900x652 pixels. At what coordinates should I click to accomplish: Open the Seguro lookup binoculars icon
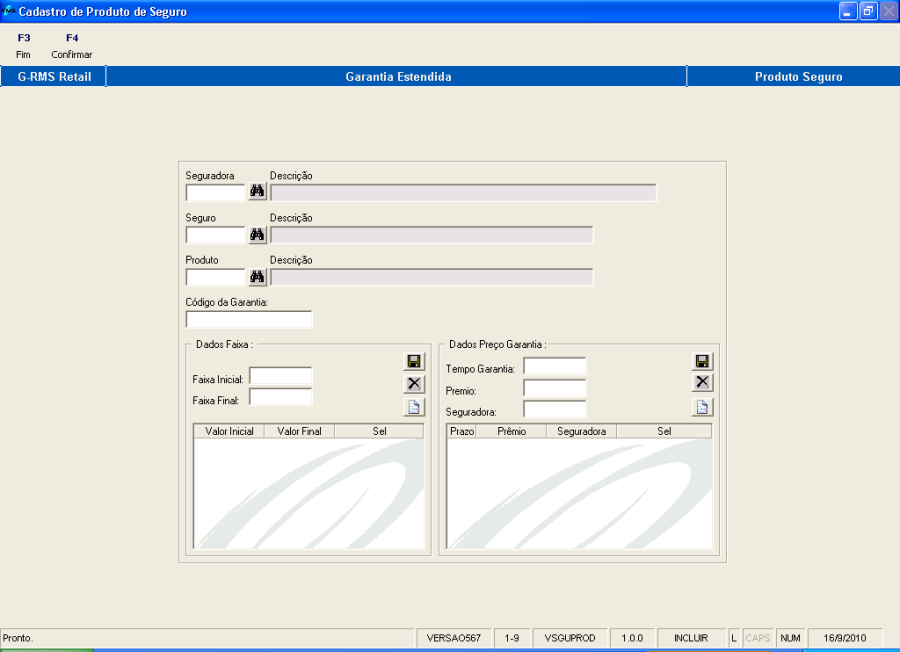point(257,234)
